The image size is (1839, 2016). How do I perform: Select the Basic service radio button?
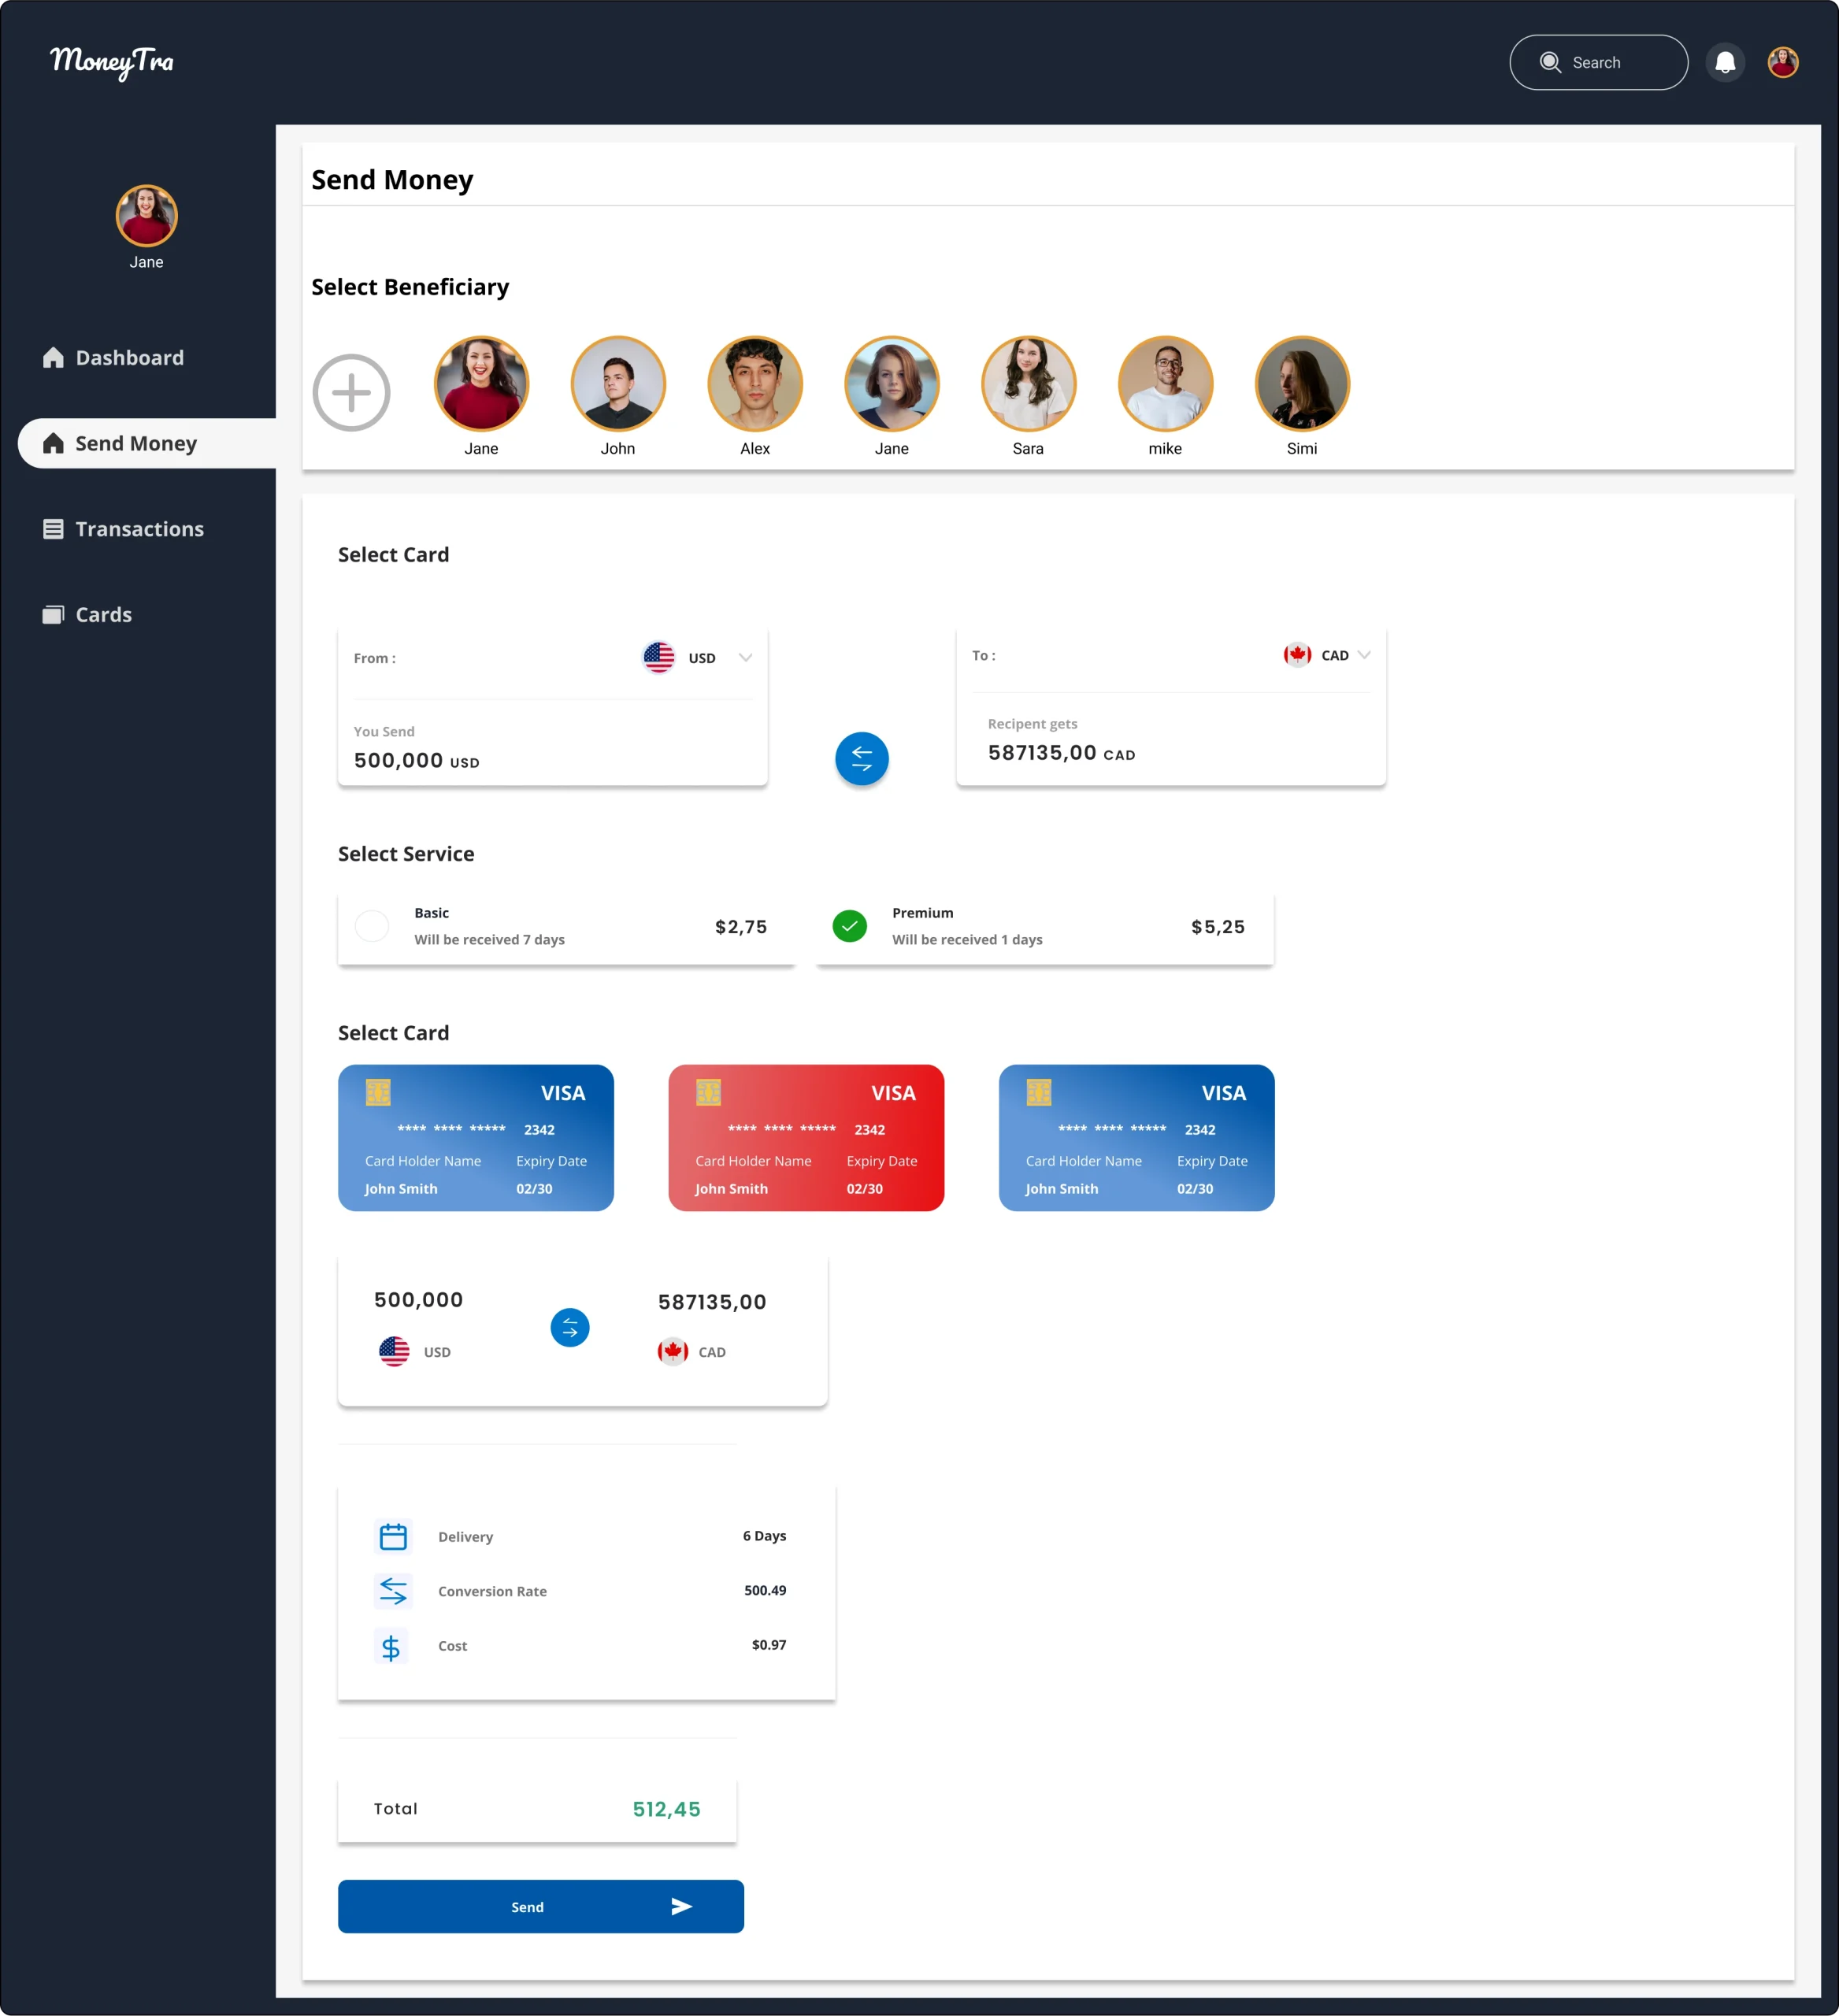pos(372,926)
